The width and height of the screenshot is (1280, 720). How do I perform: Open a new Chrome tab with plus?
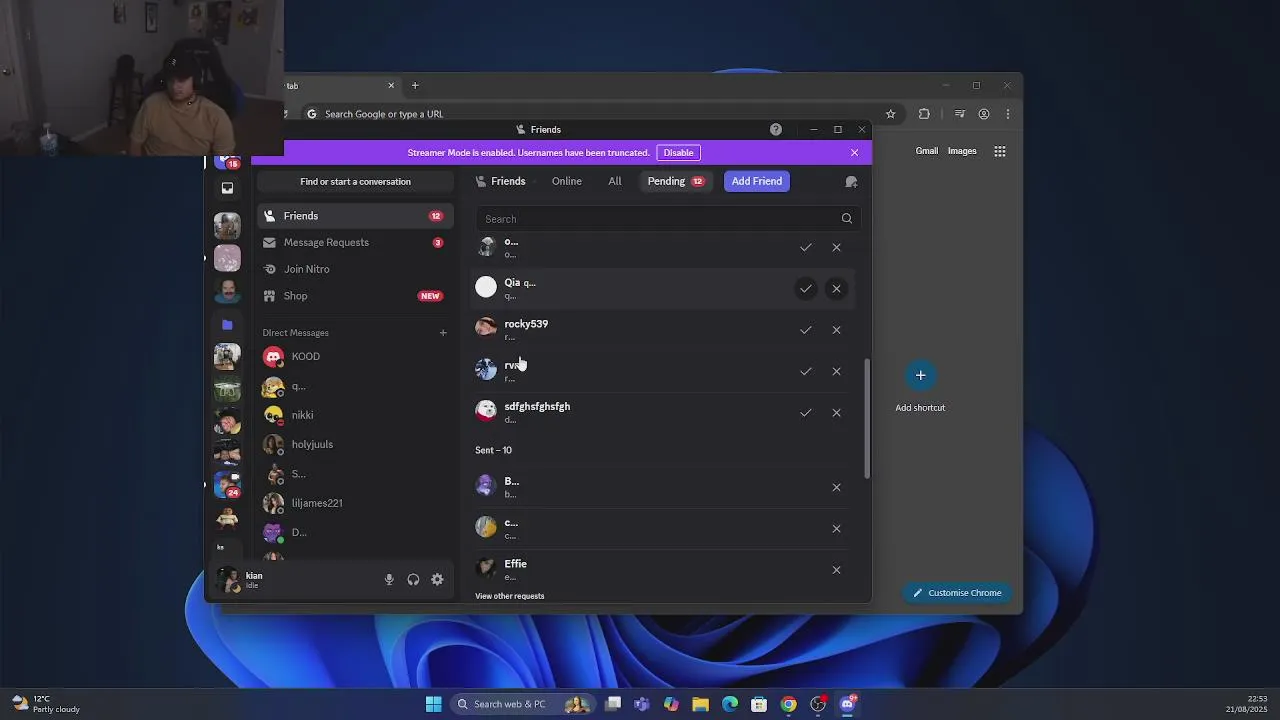(x=415, y=85)
